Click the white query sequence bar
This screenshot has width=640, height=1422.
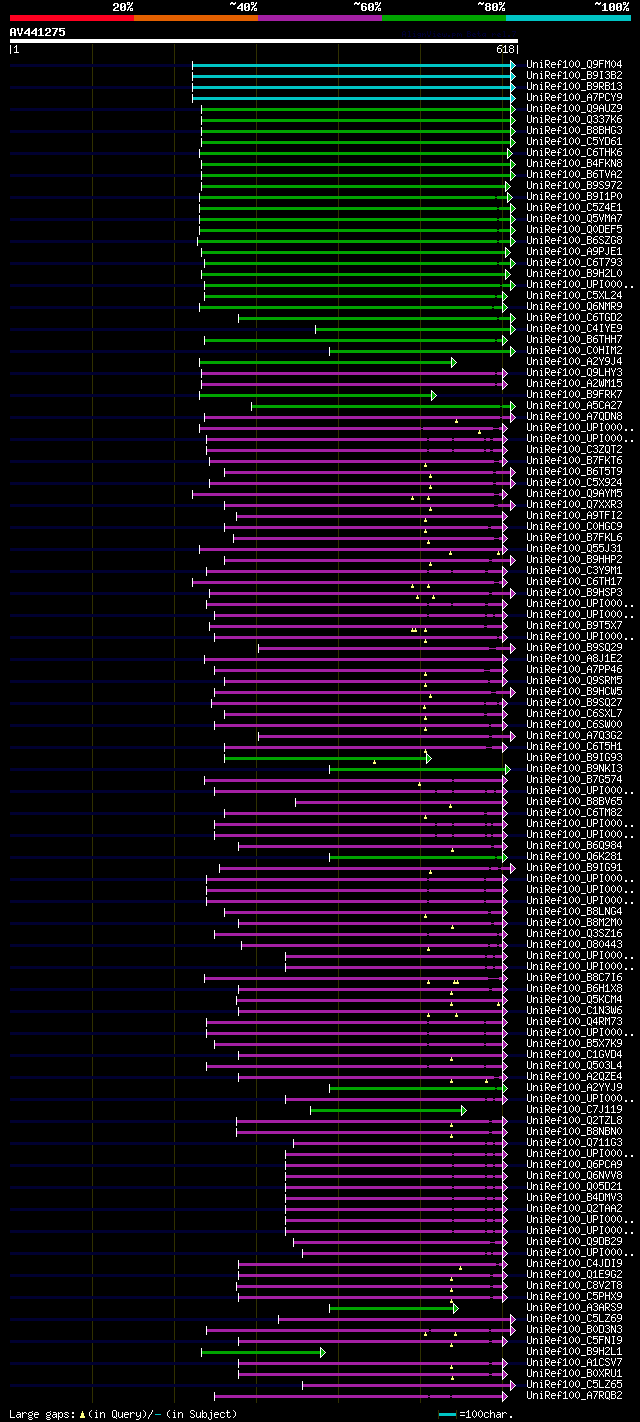264,41
